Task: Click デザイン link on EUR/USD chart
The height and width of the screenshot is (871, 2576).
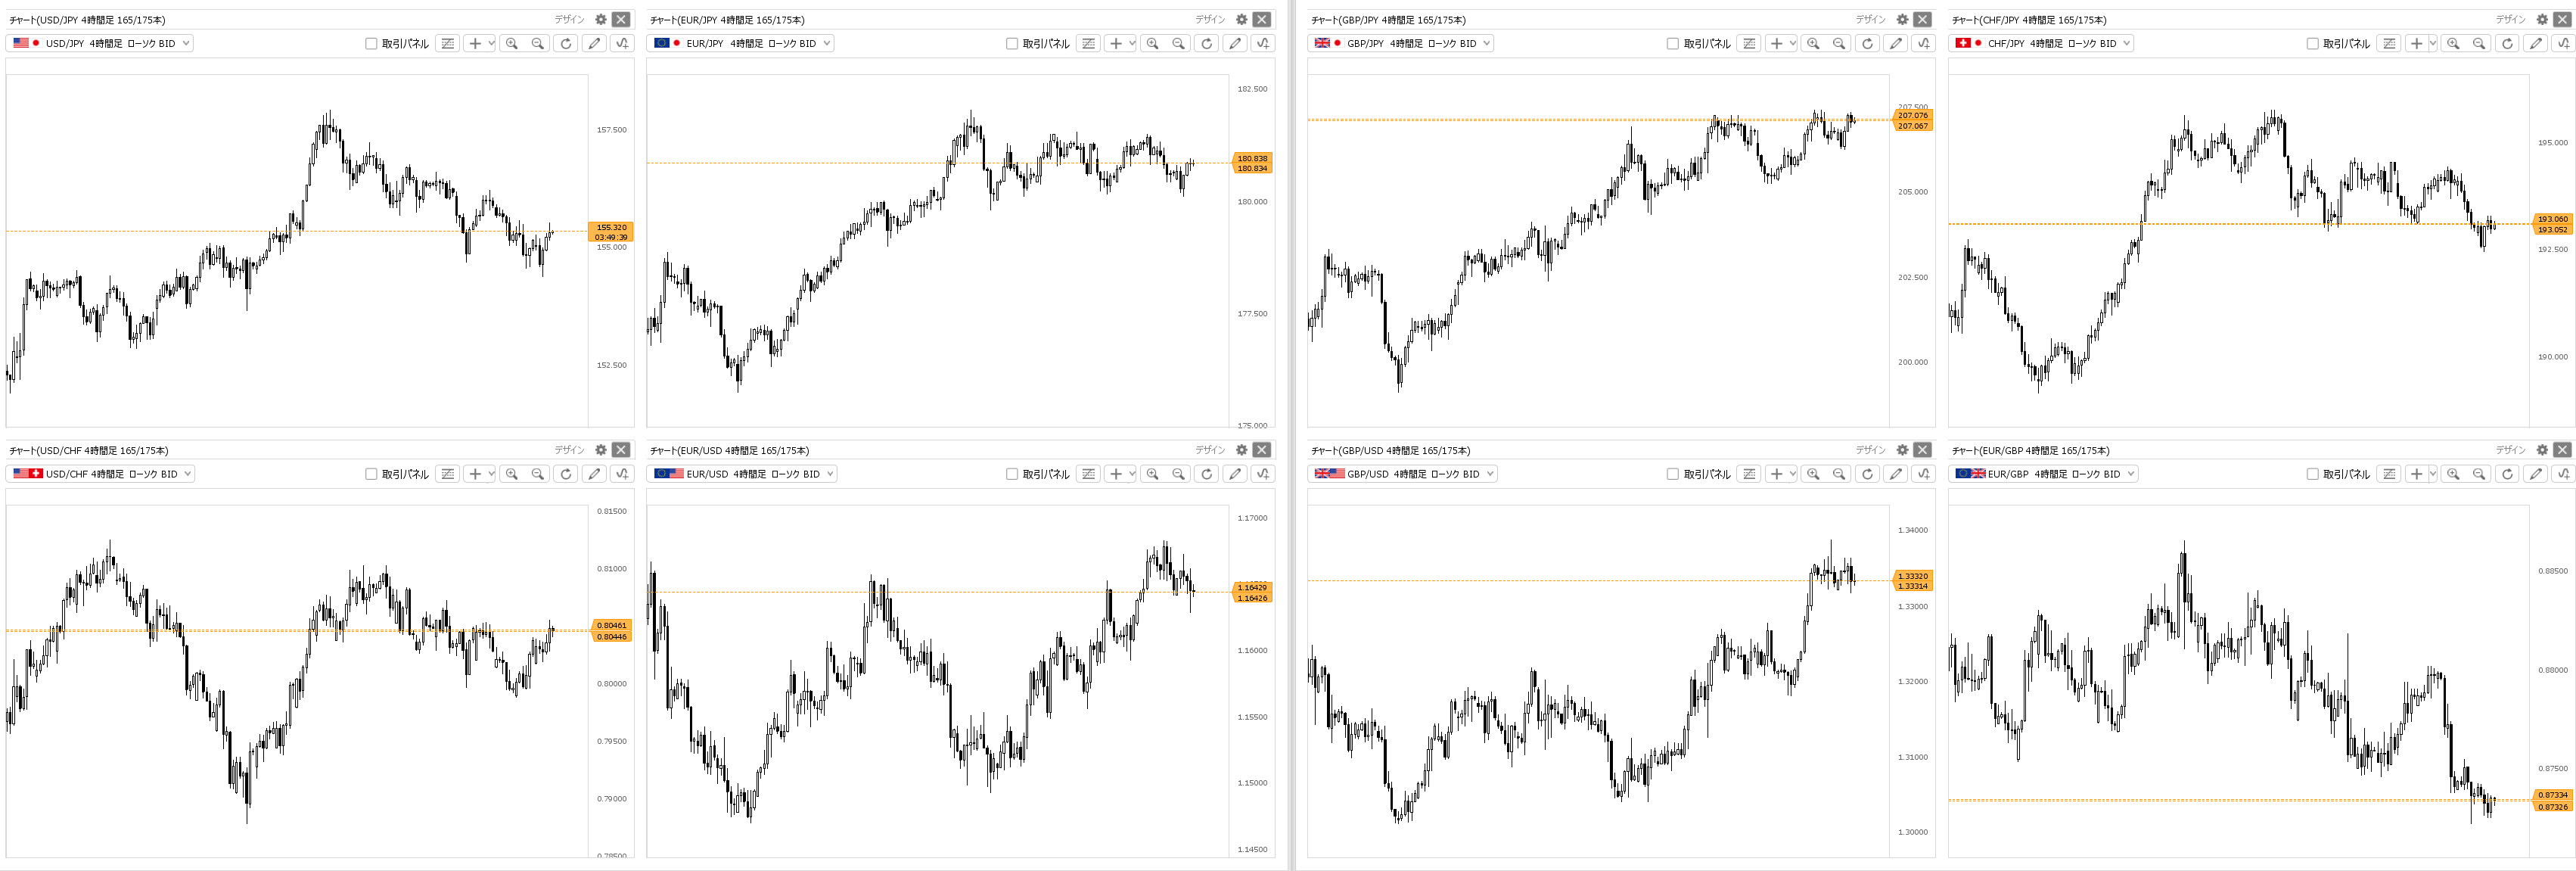Action: 1210,450
